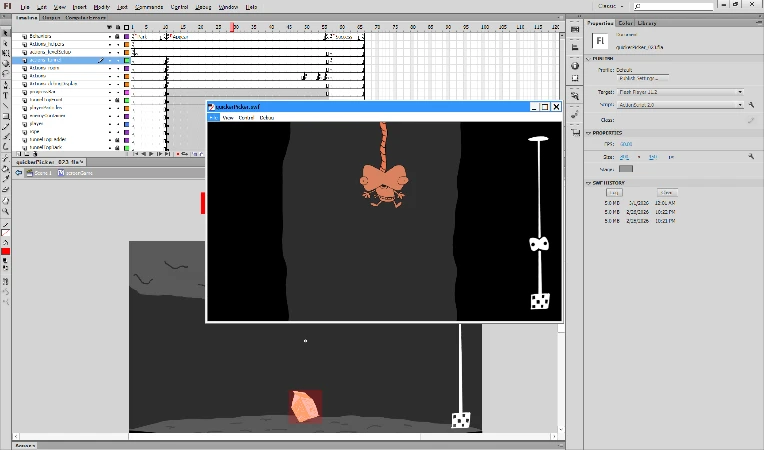This screenshot has width=764, height=450.
Task: Select the Eraser tool
Action: pos(5,189)
